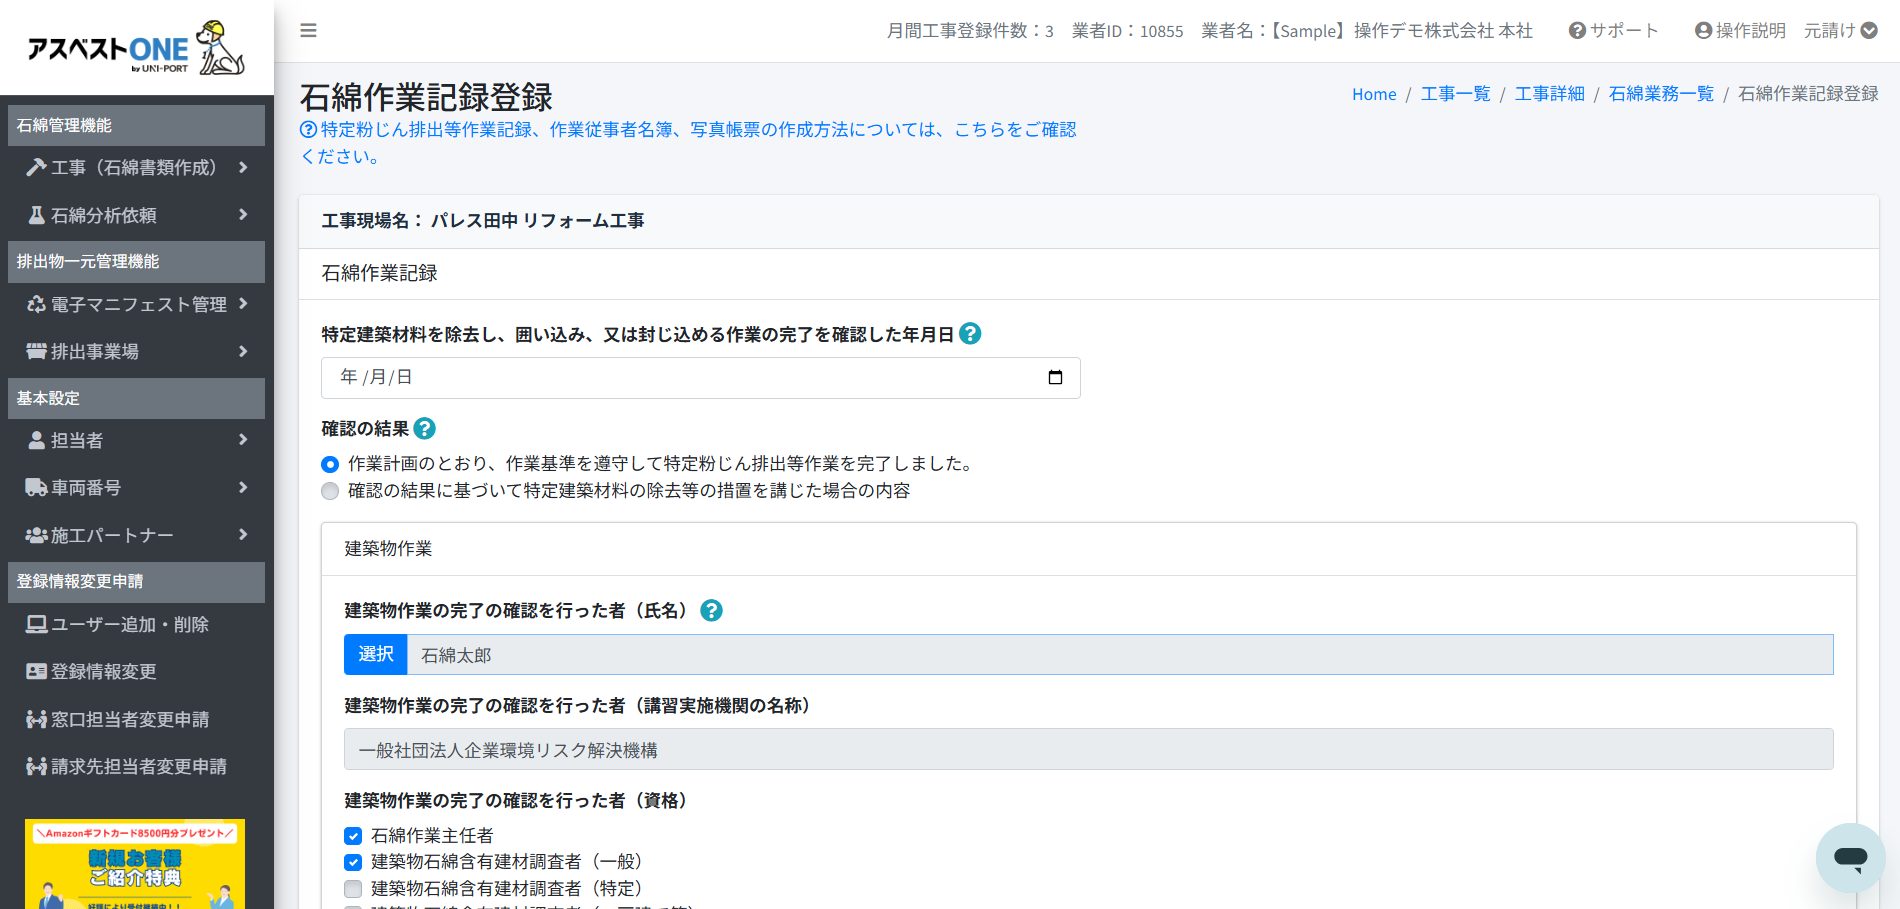Click the 講習実施機関の名称 text field

pyautogui.click(x=1088, y=750)
